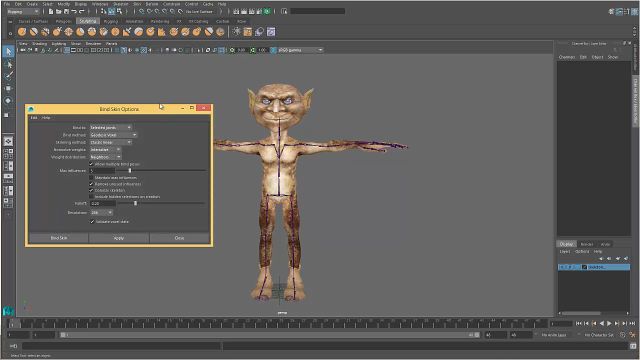Click the Undo arrow icon in top toolbar
This screenshot has height=360, width=640.
74,11
